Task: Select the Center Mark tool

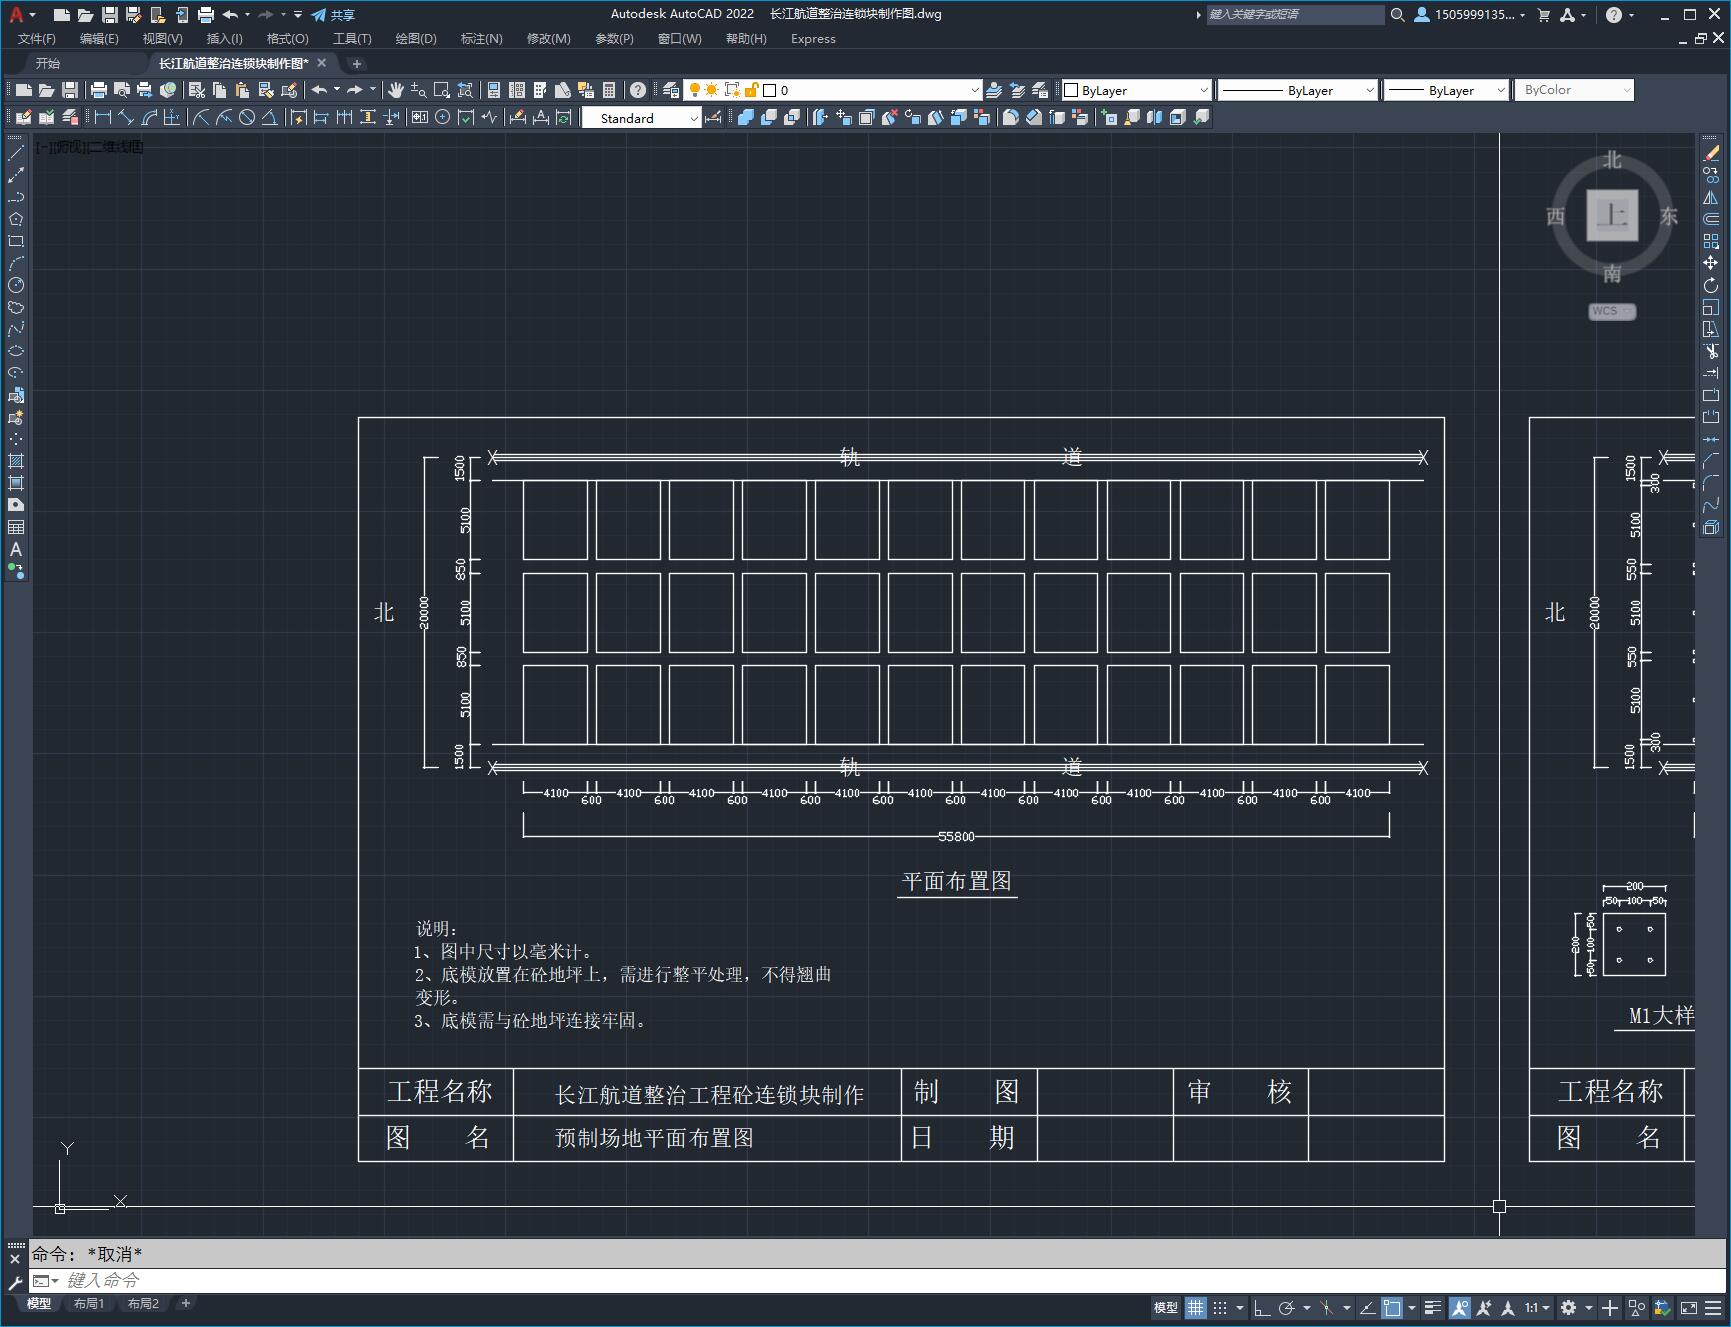Action: click(x=443, y=118)
